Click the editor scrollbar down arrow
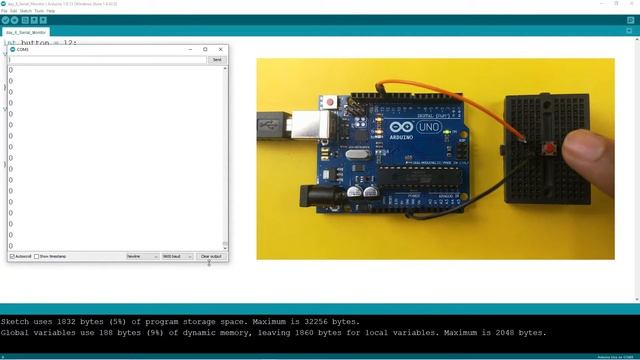This screenshot has height=360, width=640. (x=637, y=299)
